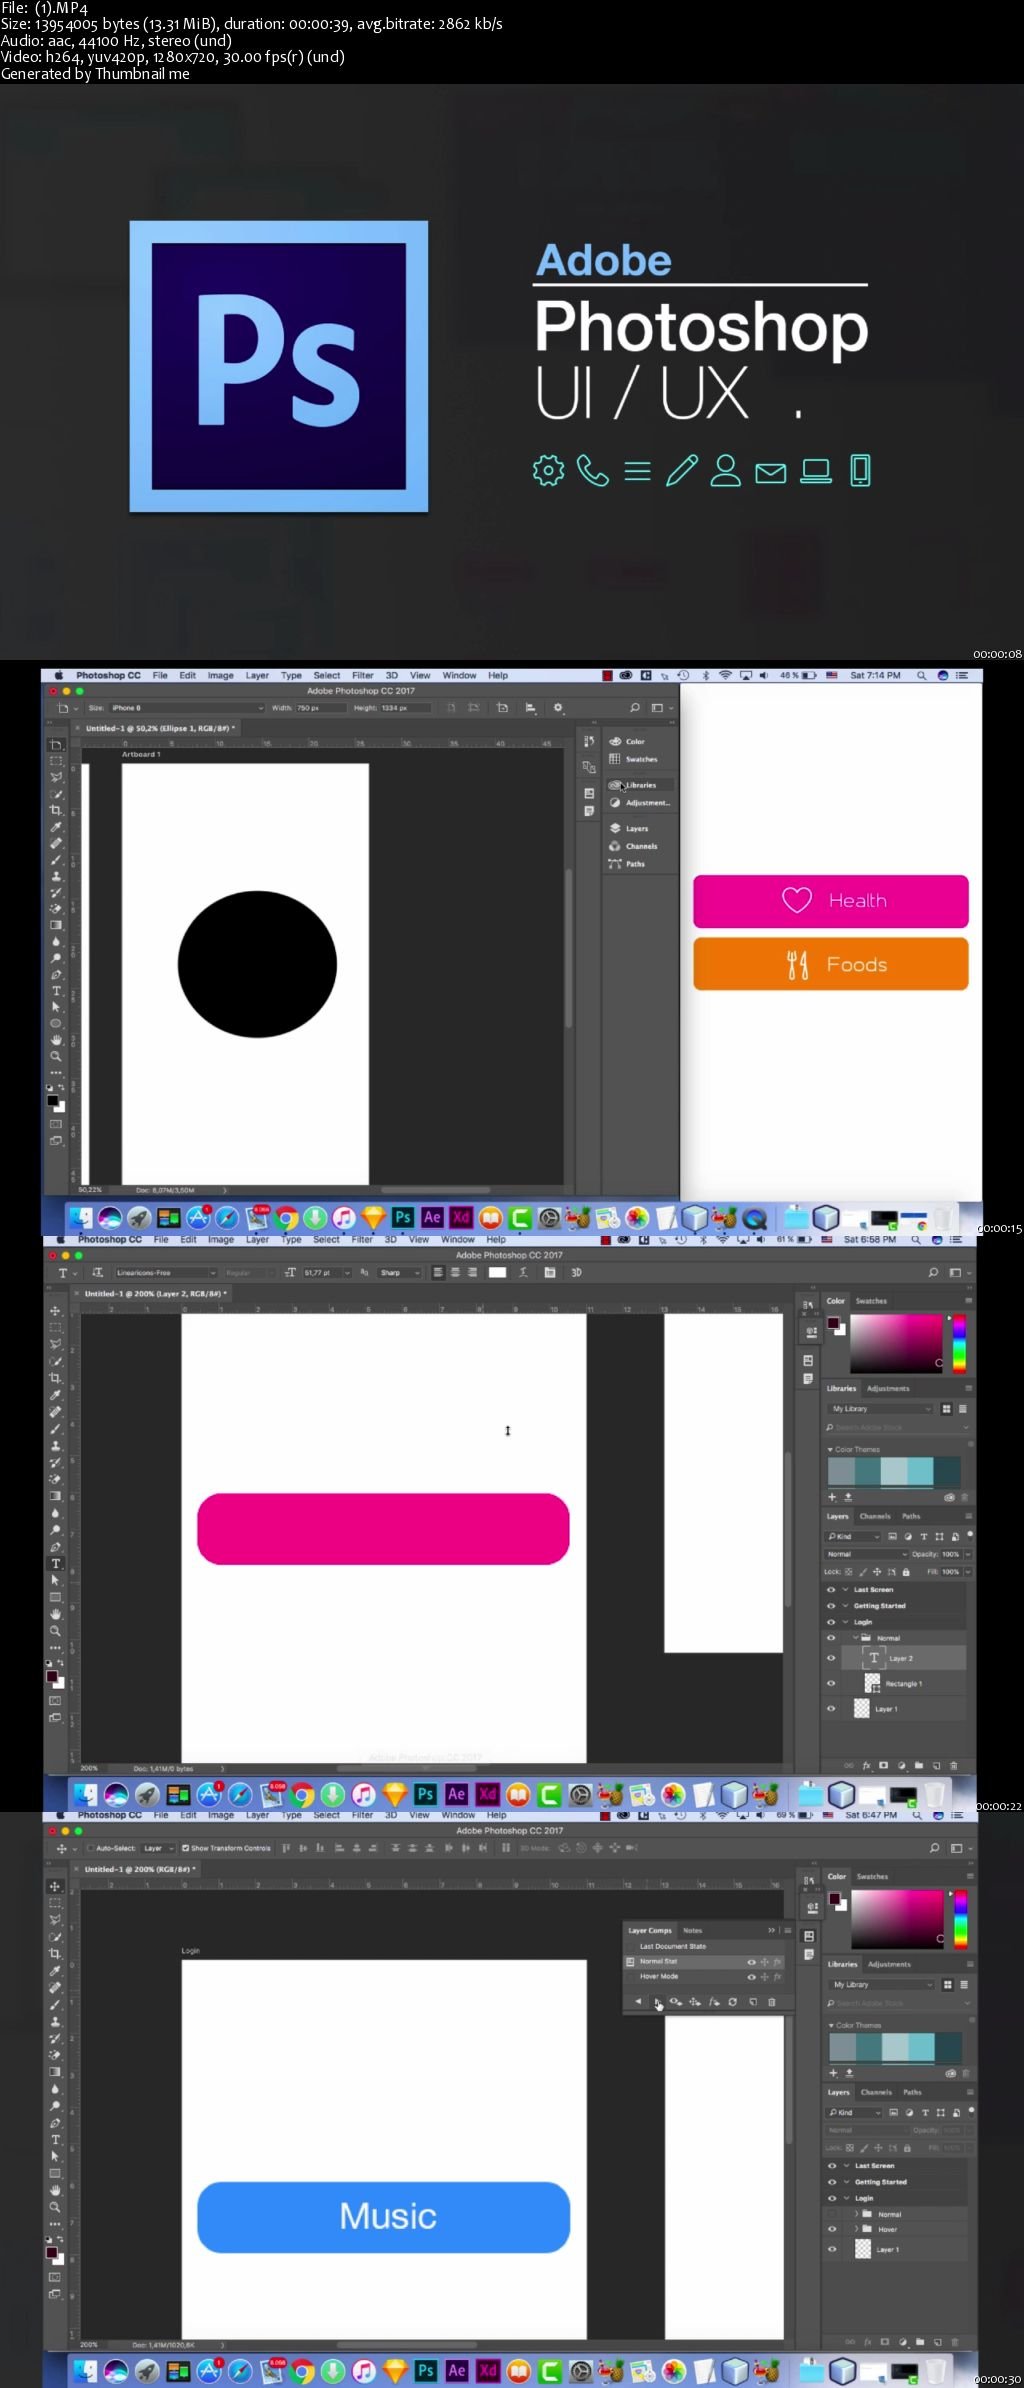This screenshot has width=1024, height=2388.
Task: Select the Crop tool in 00:00:30 frame toolbar
Action: (x=56, y=1953)
